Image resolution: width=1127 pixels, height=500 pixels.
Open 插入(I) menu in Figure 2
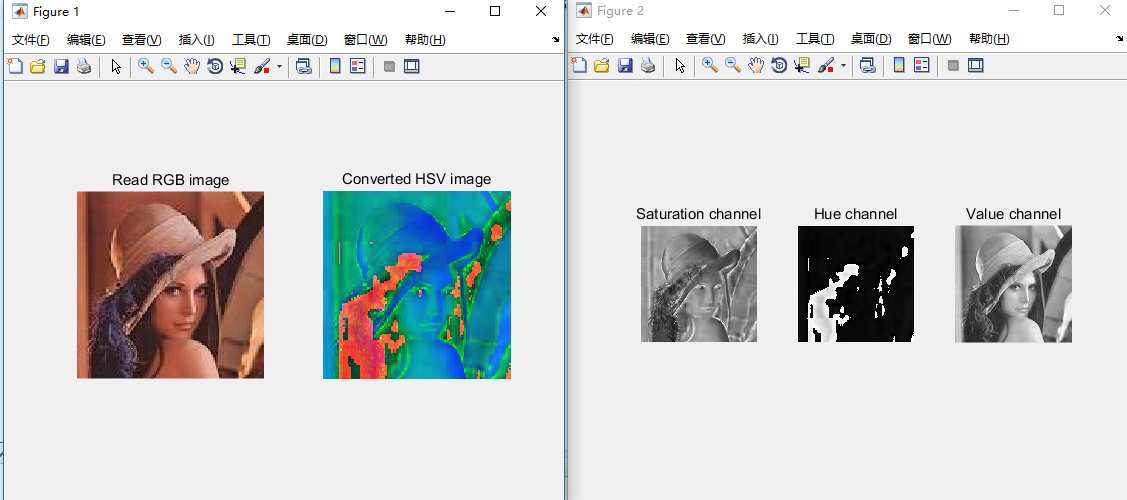click(x=761, y=39)
